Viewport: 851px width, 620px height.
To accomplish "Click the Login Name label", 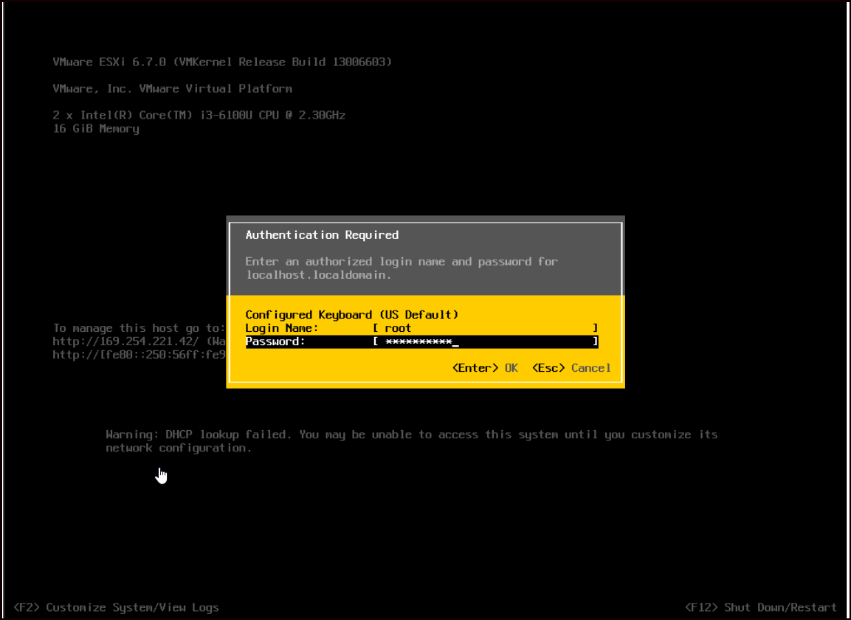I will [281, 328].
